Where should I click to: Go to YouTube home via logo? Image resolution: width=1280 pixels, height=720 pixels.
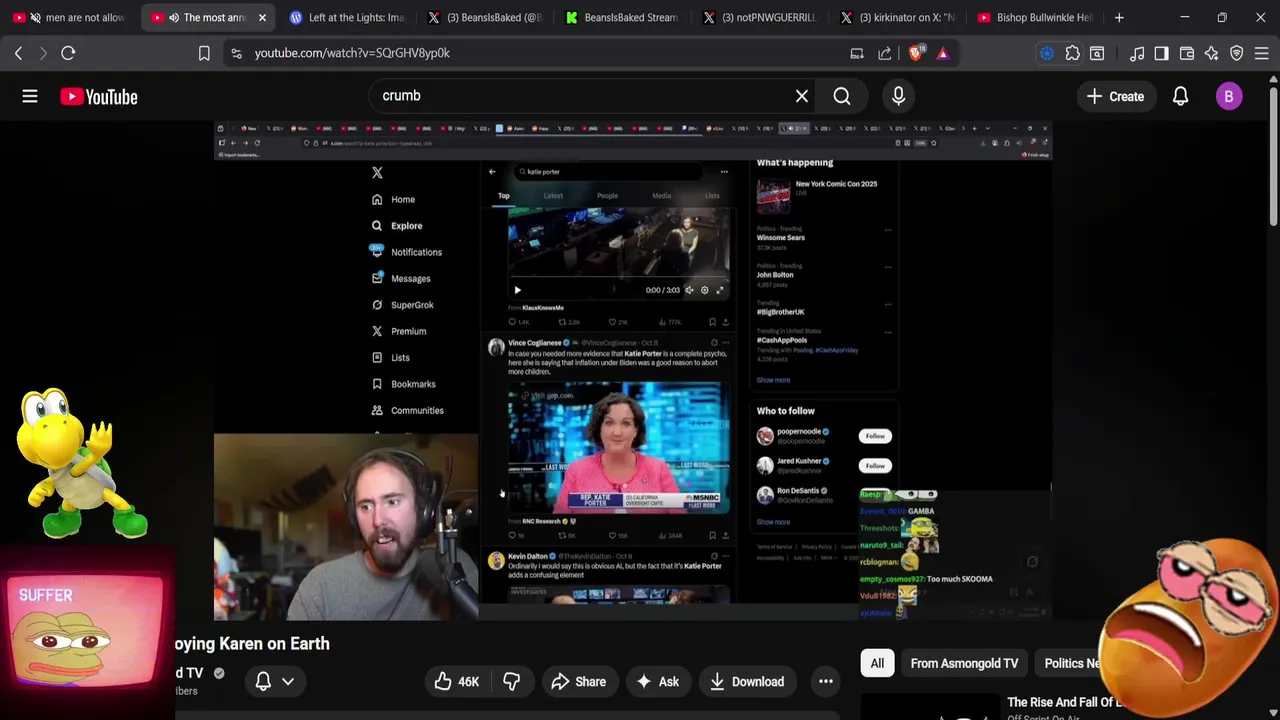tap(98, 96)
